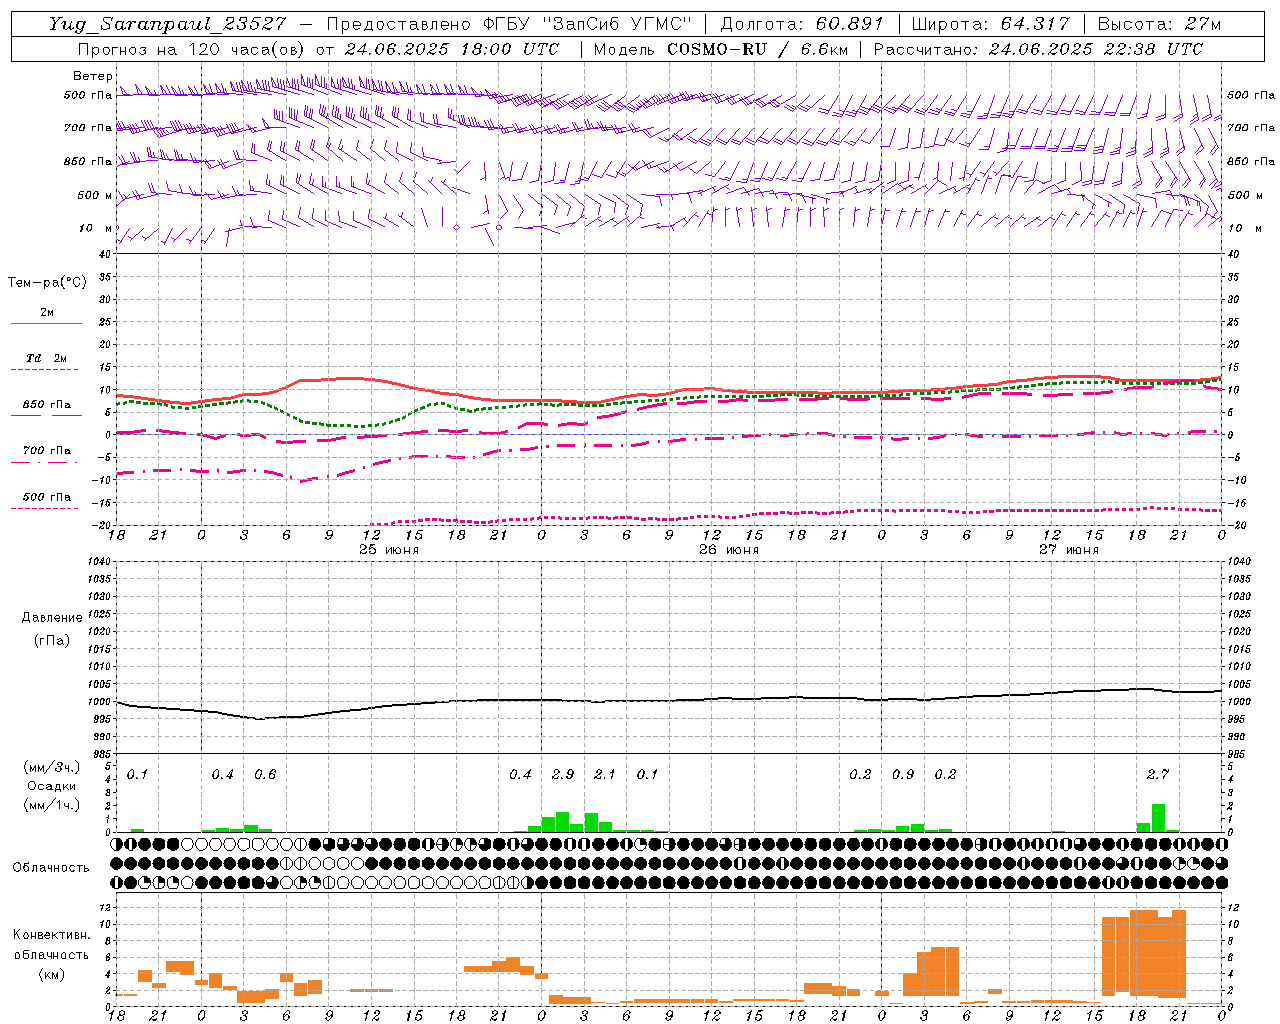Click the 'Осадки' precipitation label
The height and width of the screenshot is (1024, 1280).
pyautogui.click(x=52, y=786)
